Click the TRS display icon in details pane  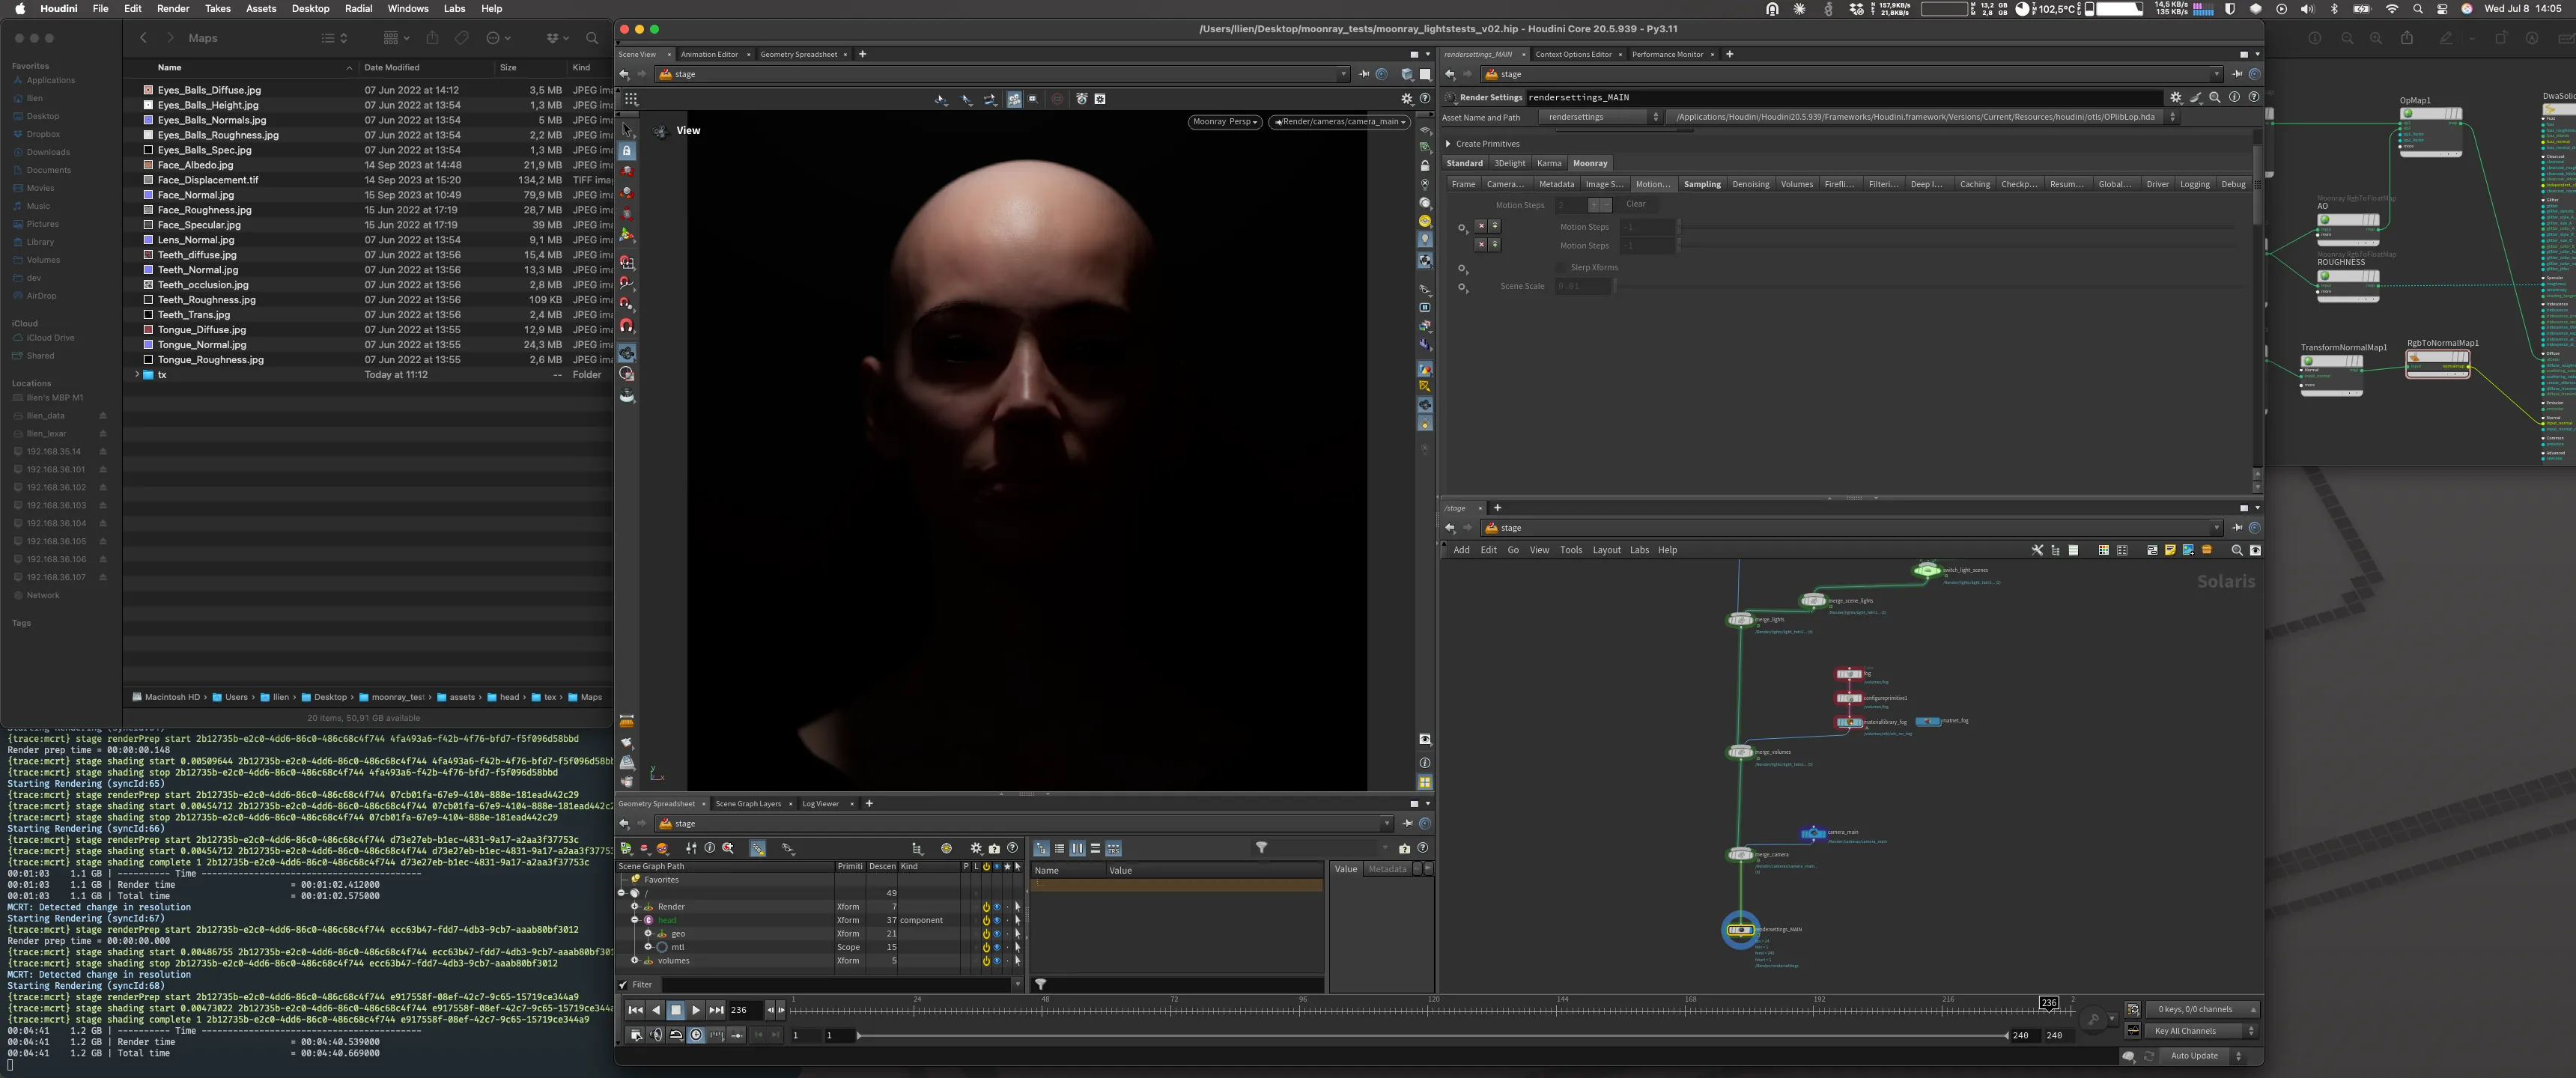1113,848
